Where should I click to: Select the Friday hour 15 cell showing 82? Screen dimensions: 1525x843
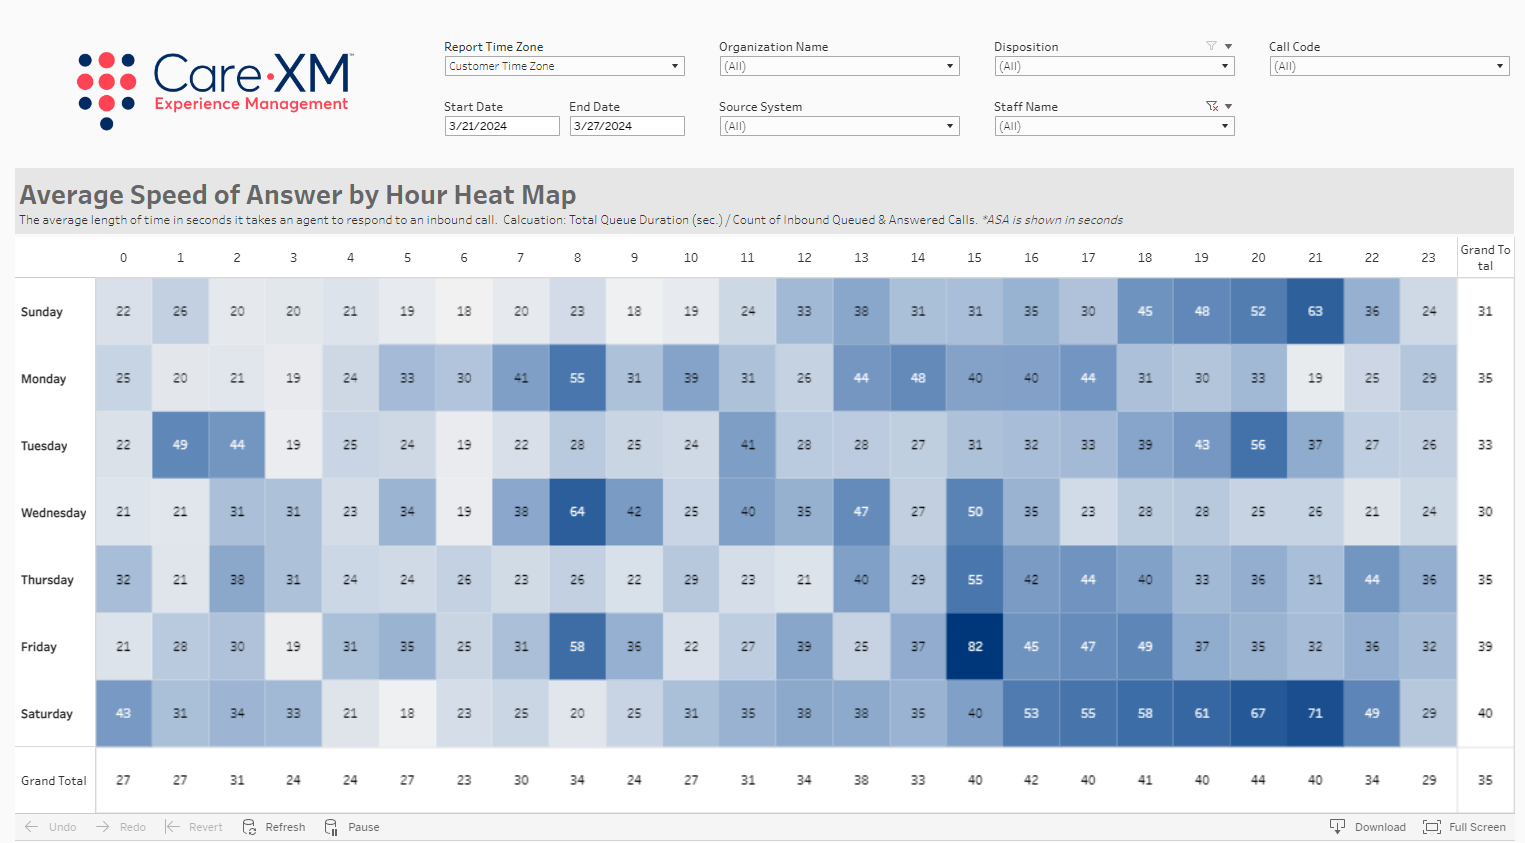click(975, 647)
